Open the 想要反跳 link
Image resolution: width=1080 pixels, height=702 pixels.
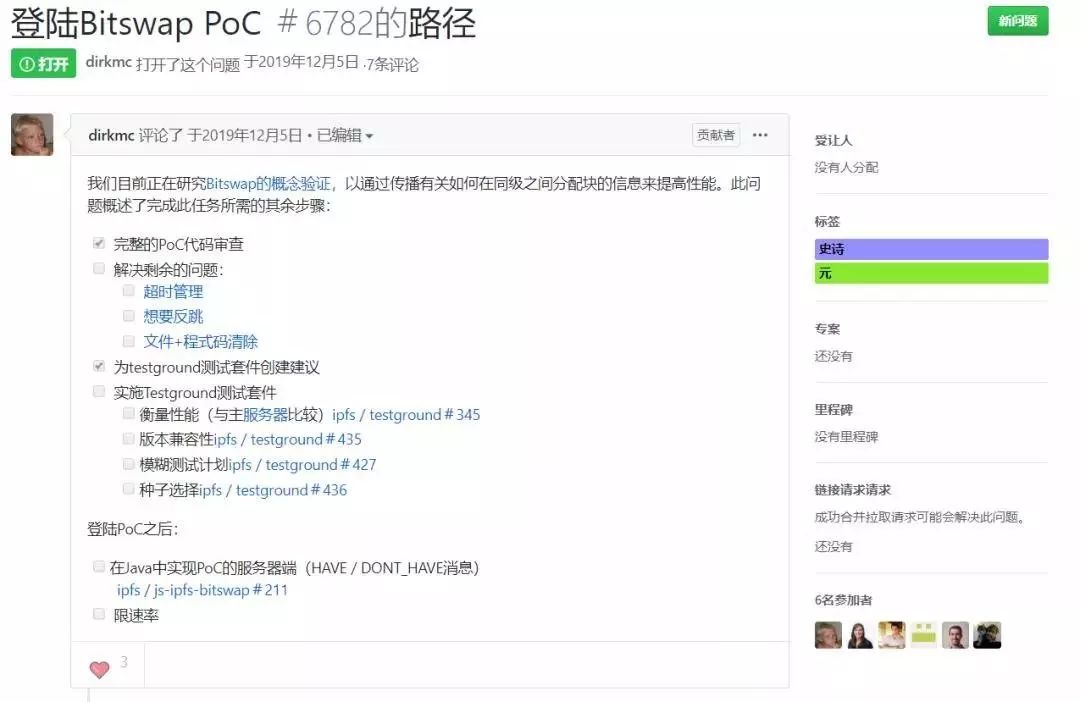tap(173, 316)
